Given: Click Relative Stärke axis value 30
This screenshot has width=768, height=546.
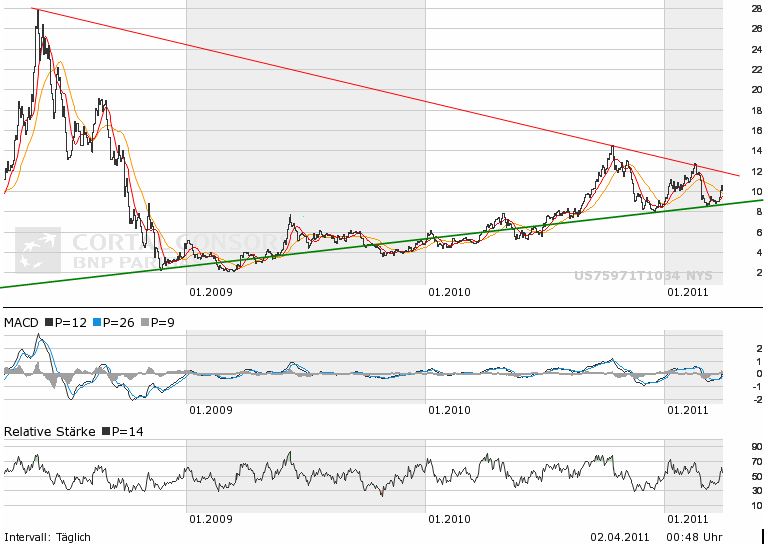Looking at the screenshot, I should [757, 491].
